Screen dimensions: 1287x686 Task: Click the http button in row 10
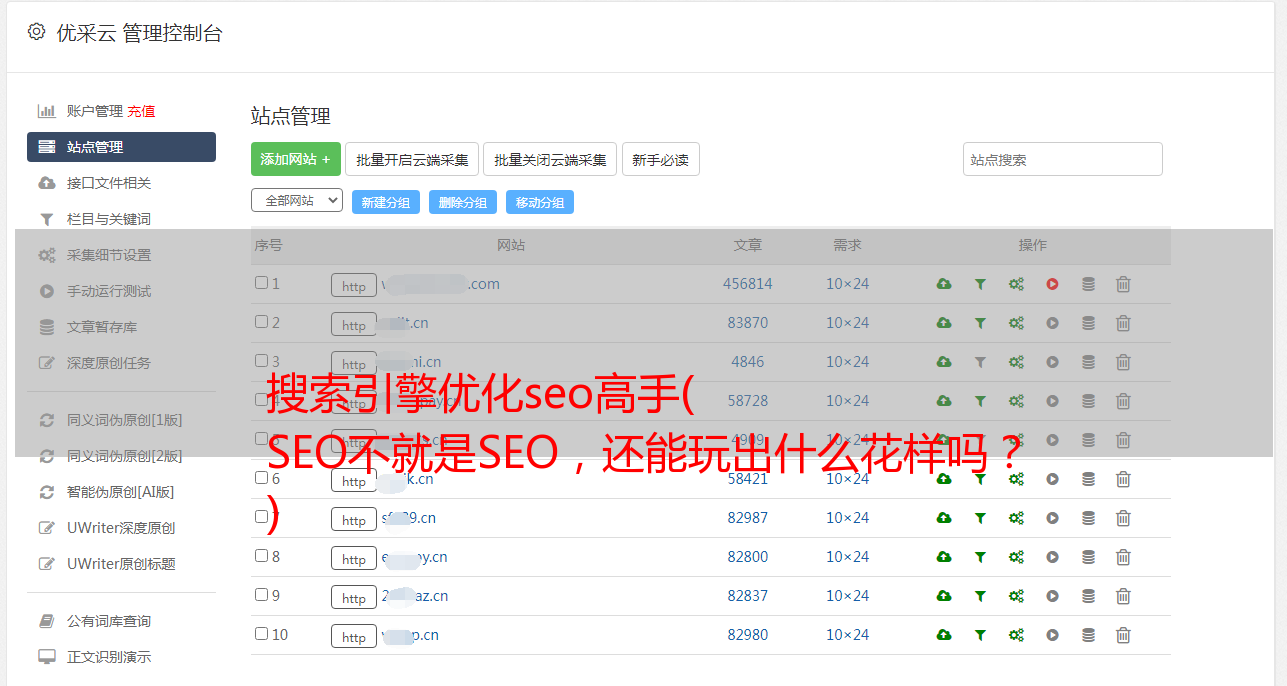[x=354, y=636]
